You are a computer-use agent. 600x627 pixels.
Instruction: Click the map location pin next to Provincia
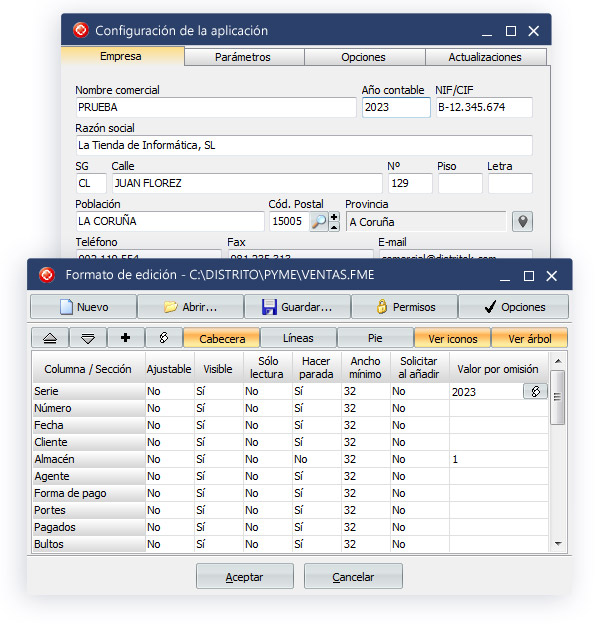tap(521, 222)
